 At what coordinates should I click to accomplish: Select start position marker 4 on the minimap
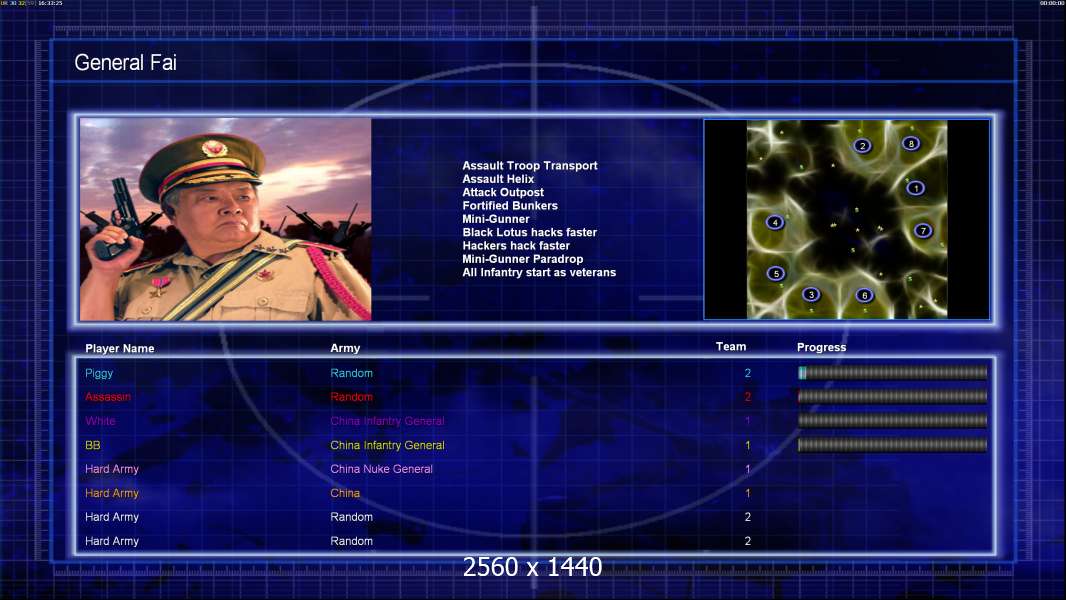tap(774, 222)
